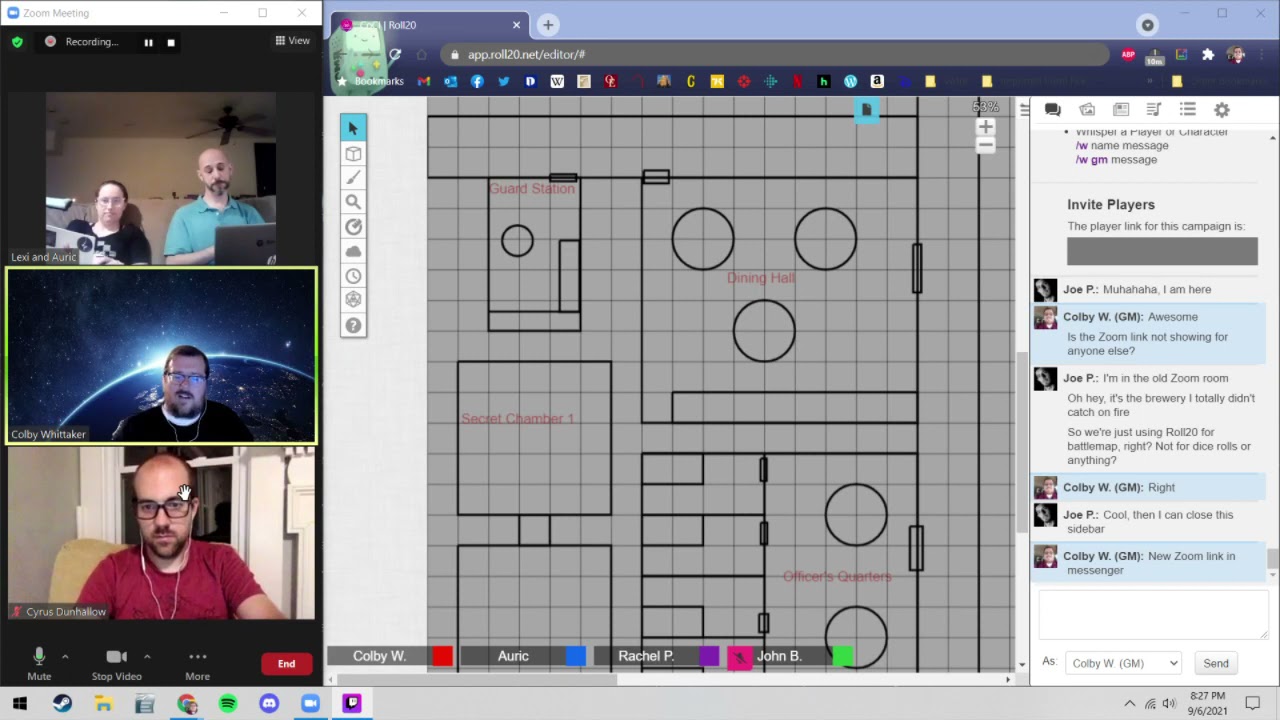Stop the Zoom recording
Screen dimensions: 1280x720
coord(171,42)
